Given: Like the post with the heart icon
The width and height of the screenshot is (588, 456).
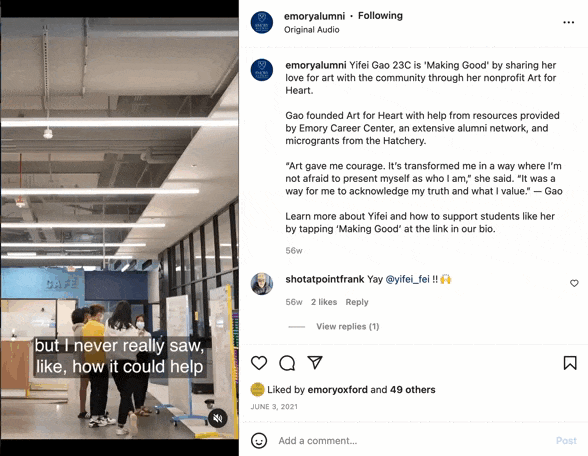Looking at the screenshot, I should pos(259,363).
